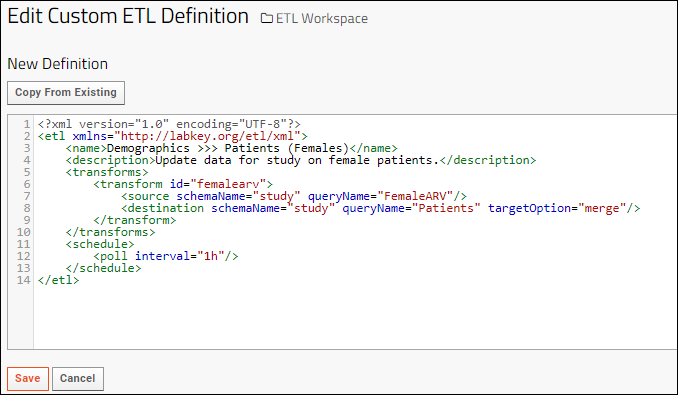Click the closing </transform> tag

click(x=134, y=220)
